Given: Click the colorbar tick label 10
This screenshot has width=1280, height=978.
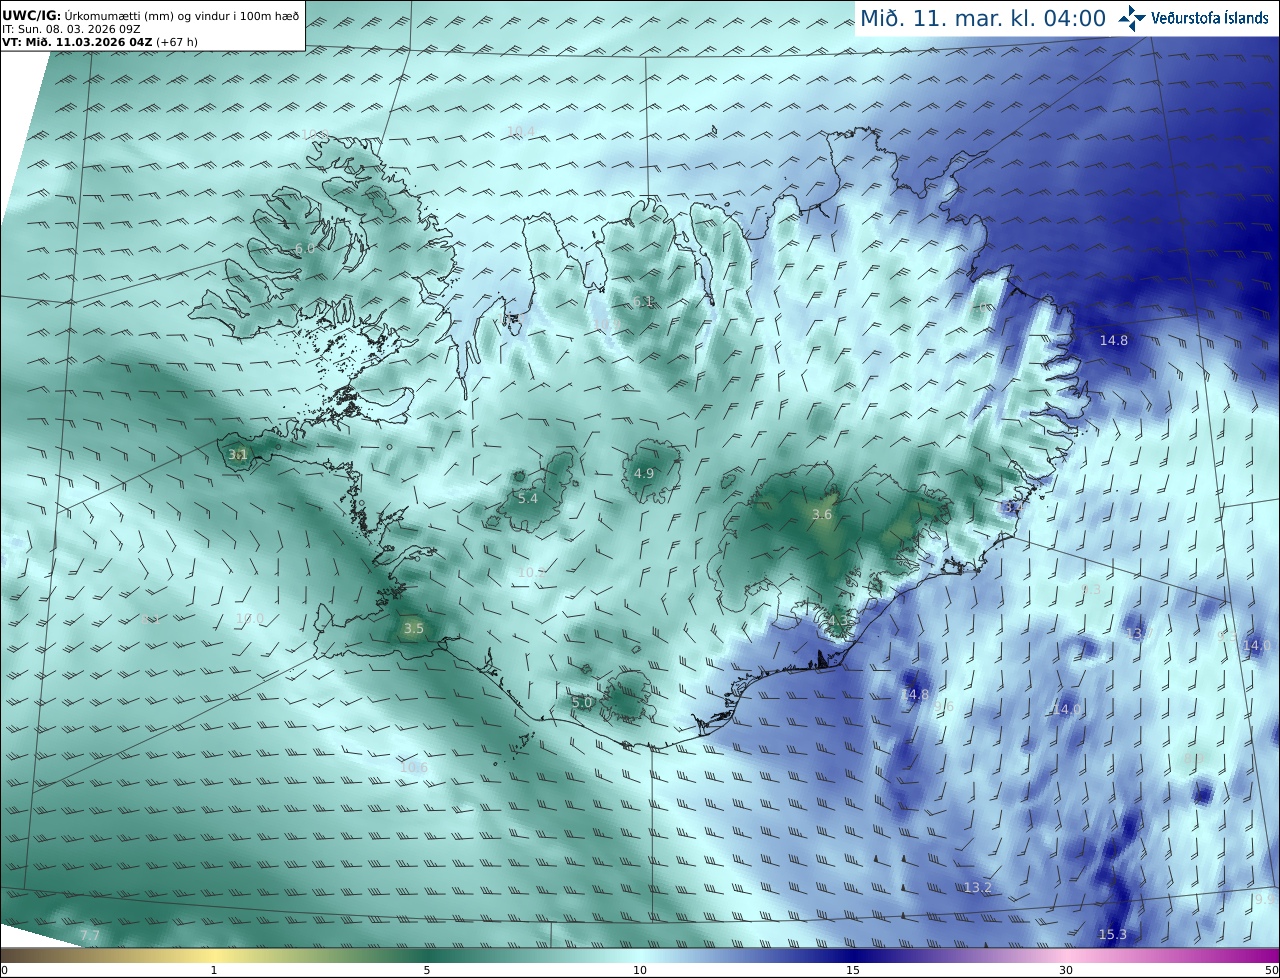Looking at the screenshot, I should click(x=640, y=970).
